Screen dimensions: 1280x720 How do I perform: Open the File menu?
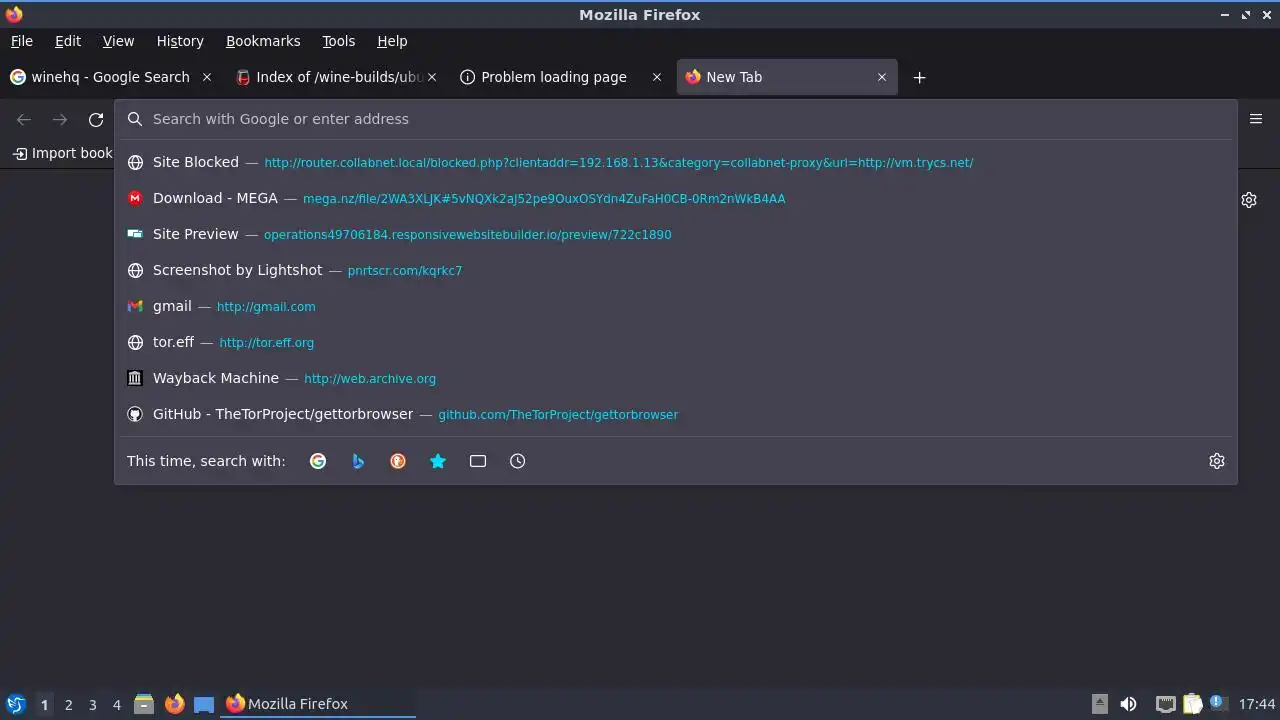(x=21, y=41)
